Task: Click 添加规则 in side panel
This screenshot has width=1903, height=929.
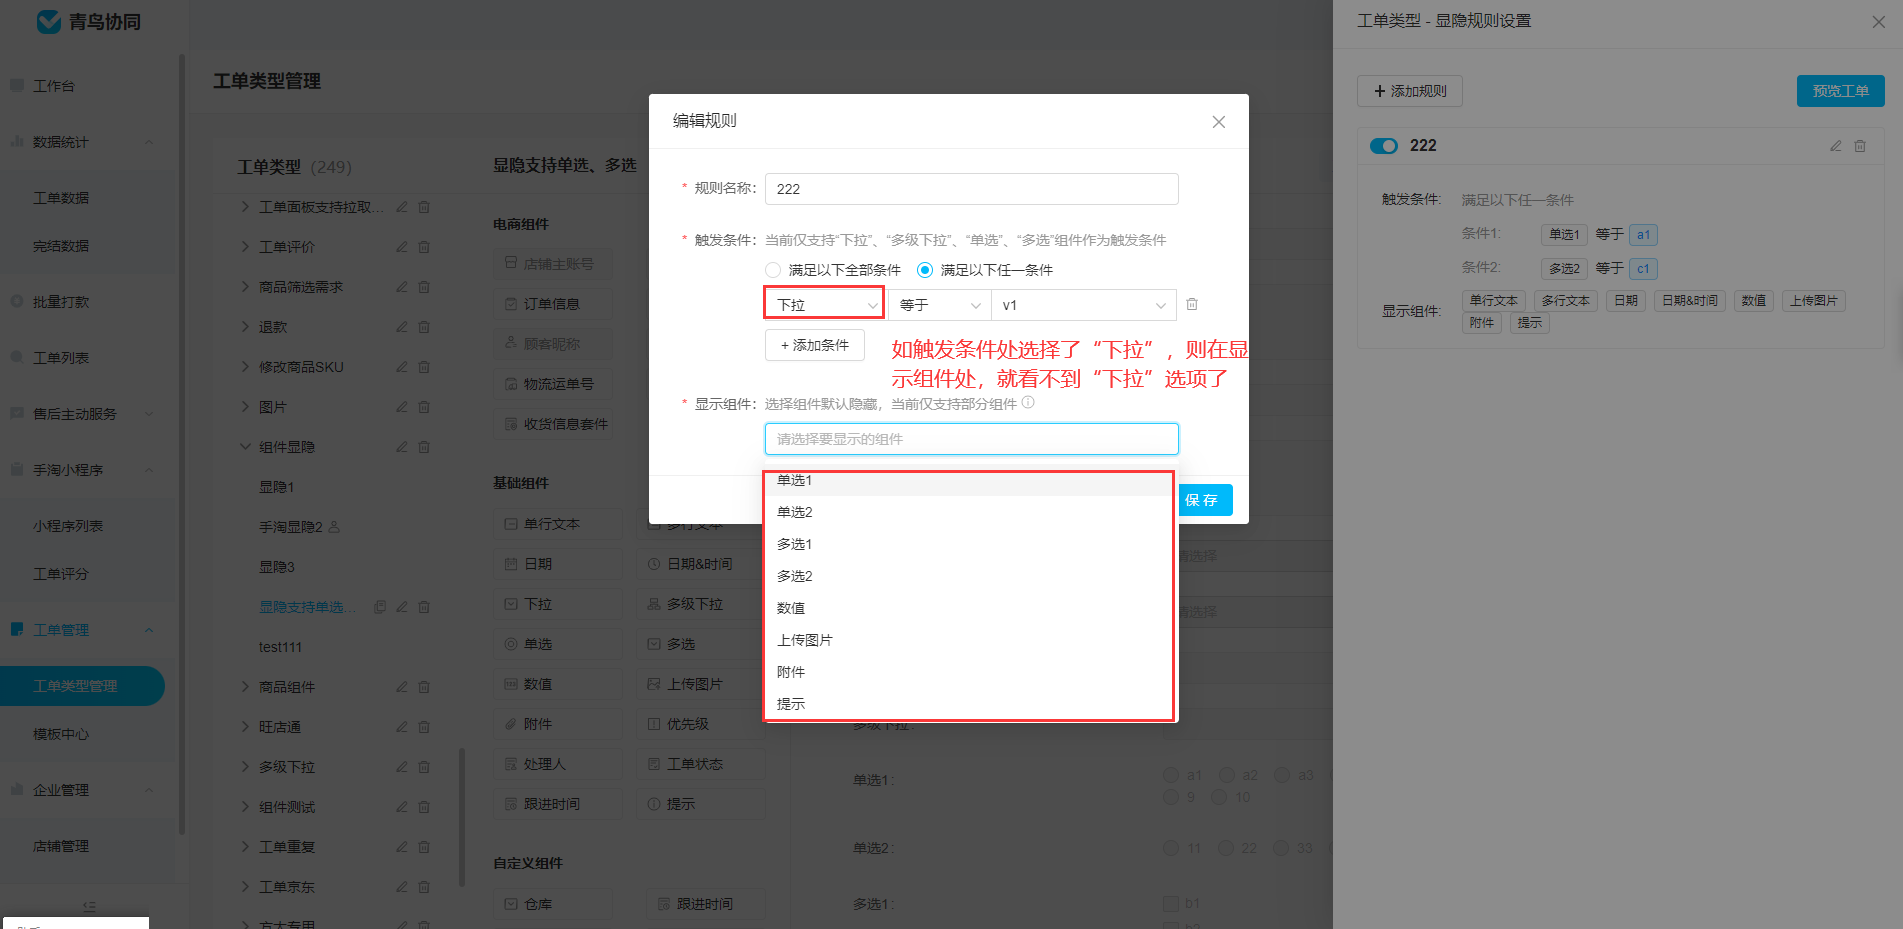Action: tap(1410, 91)
